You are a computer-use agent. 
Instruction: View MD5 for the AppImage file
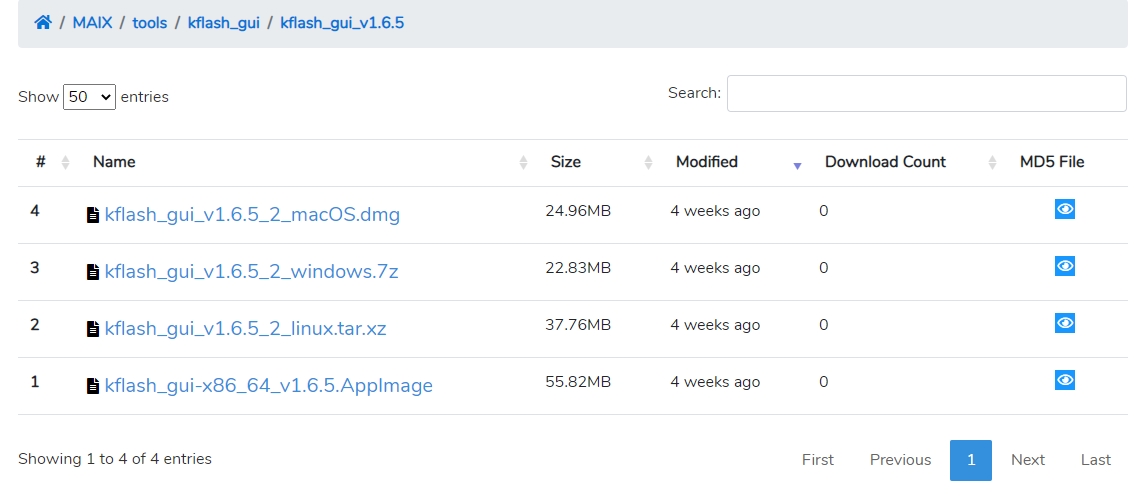pyautogui.click(x=1065, y=380)
